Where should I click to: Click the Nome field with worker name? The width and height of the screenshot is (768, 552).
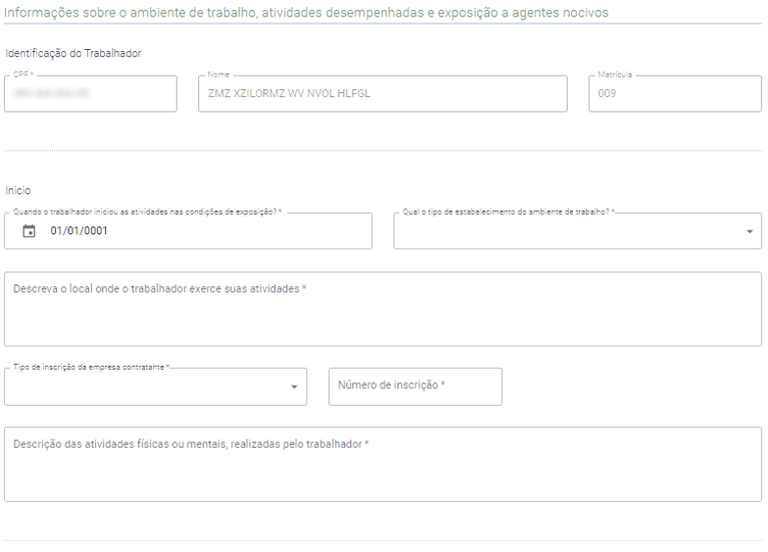382,94
